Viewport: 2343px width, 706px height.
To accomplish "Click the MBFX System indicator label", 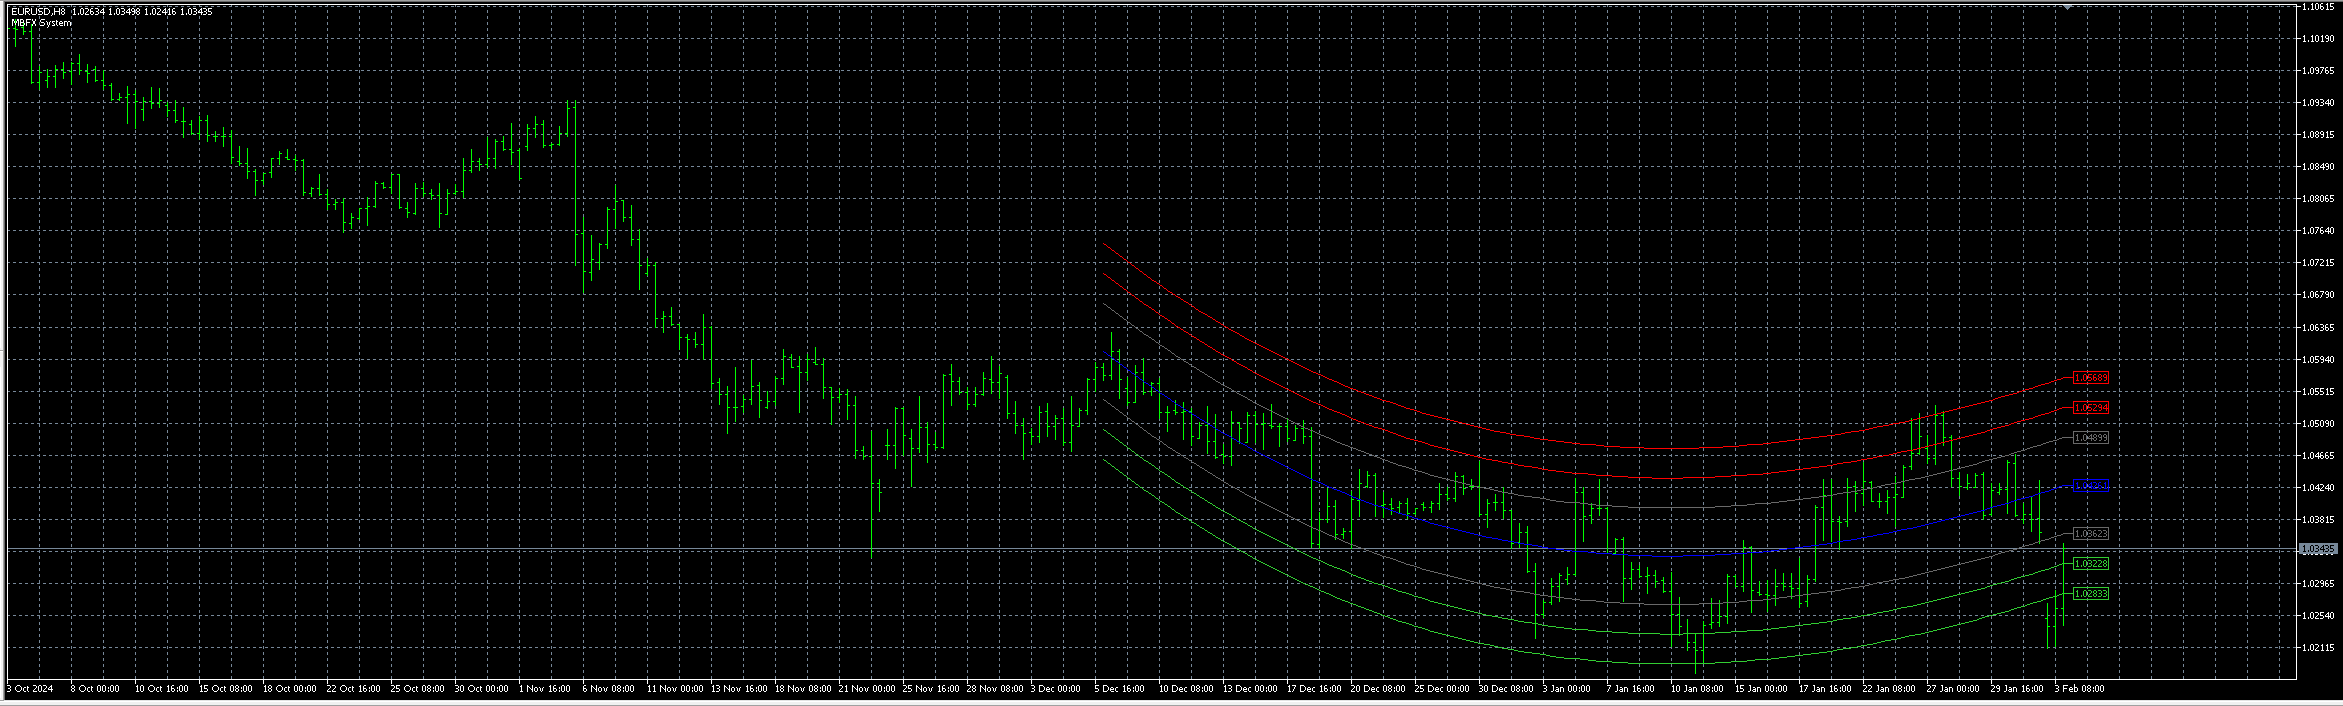I will (41, 23).
